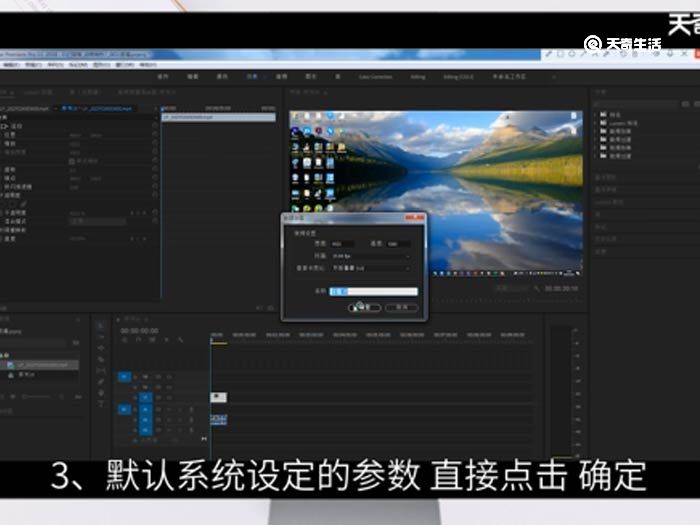
Task: Select the Track Select Forward tool
Action: pyautogui.click(x=101, y=338)
